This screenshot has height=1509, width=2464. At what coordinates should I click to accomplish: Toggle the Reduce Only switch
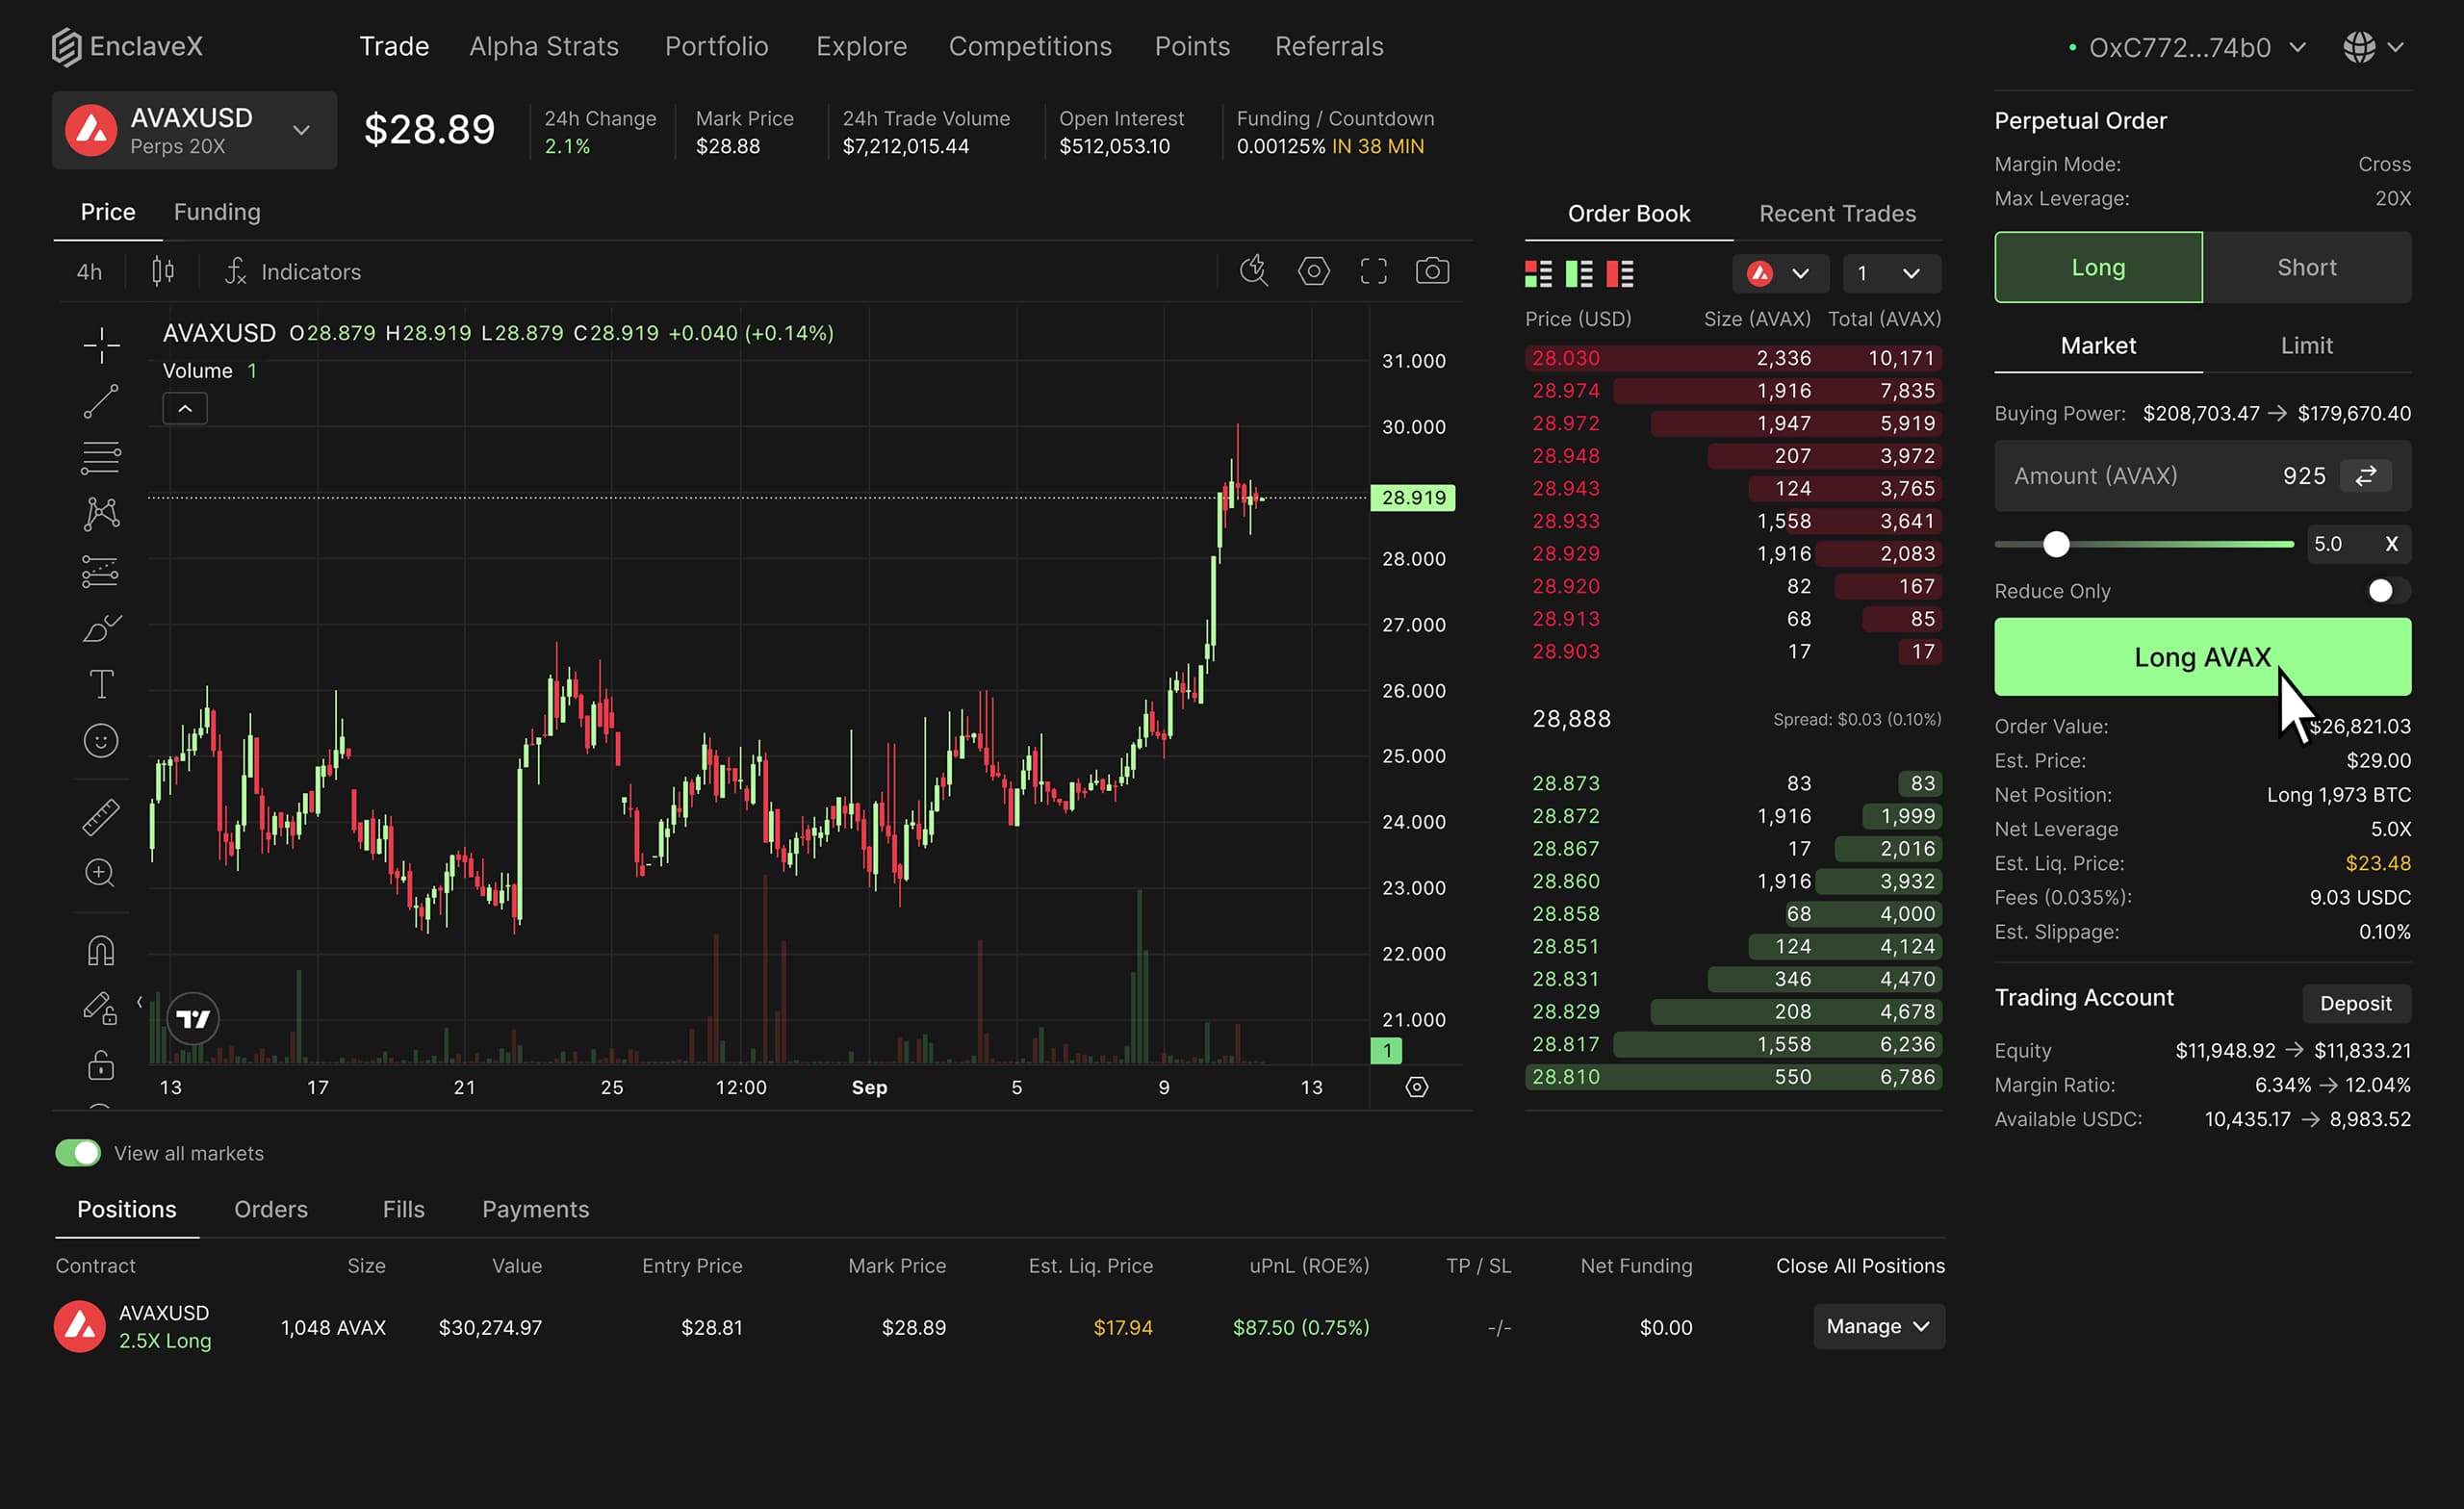pos(2388,591)
